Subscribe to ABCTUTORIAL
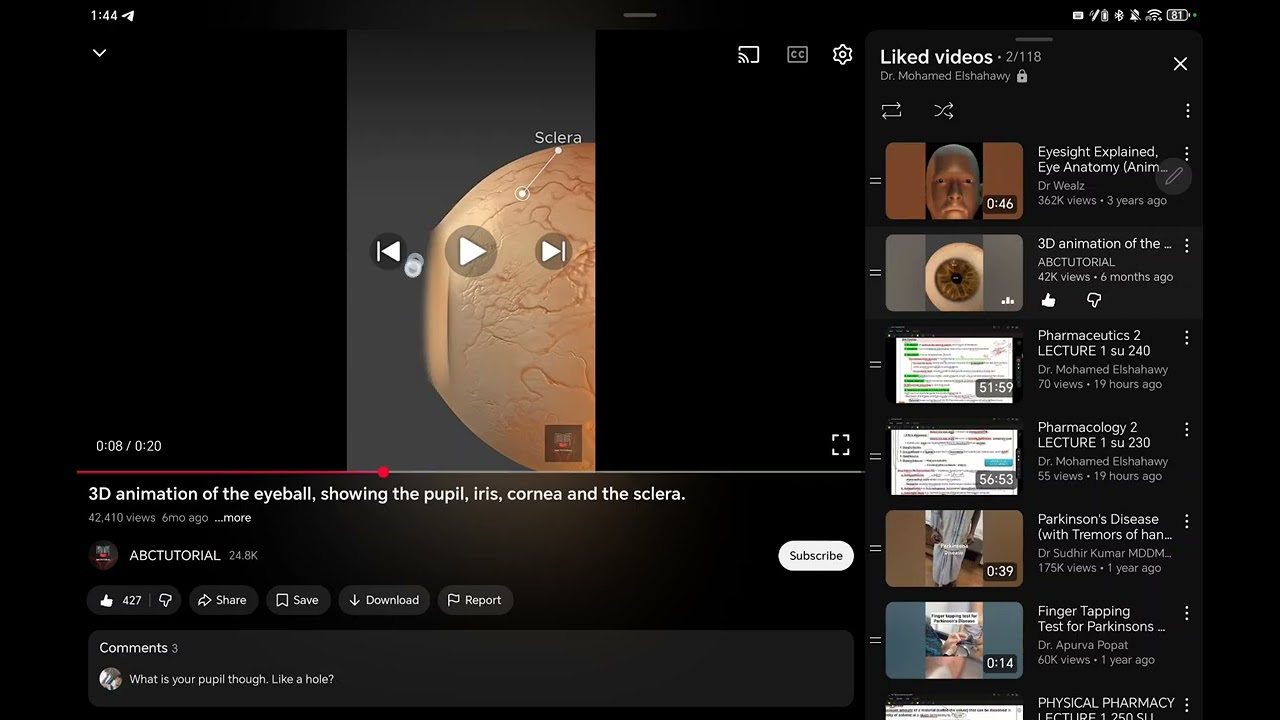Screen dimensions: 1280x720 (816, 556)
